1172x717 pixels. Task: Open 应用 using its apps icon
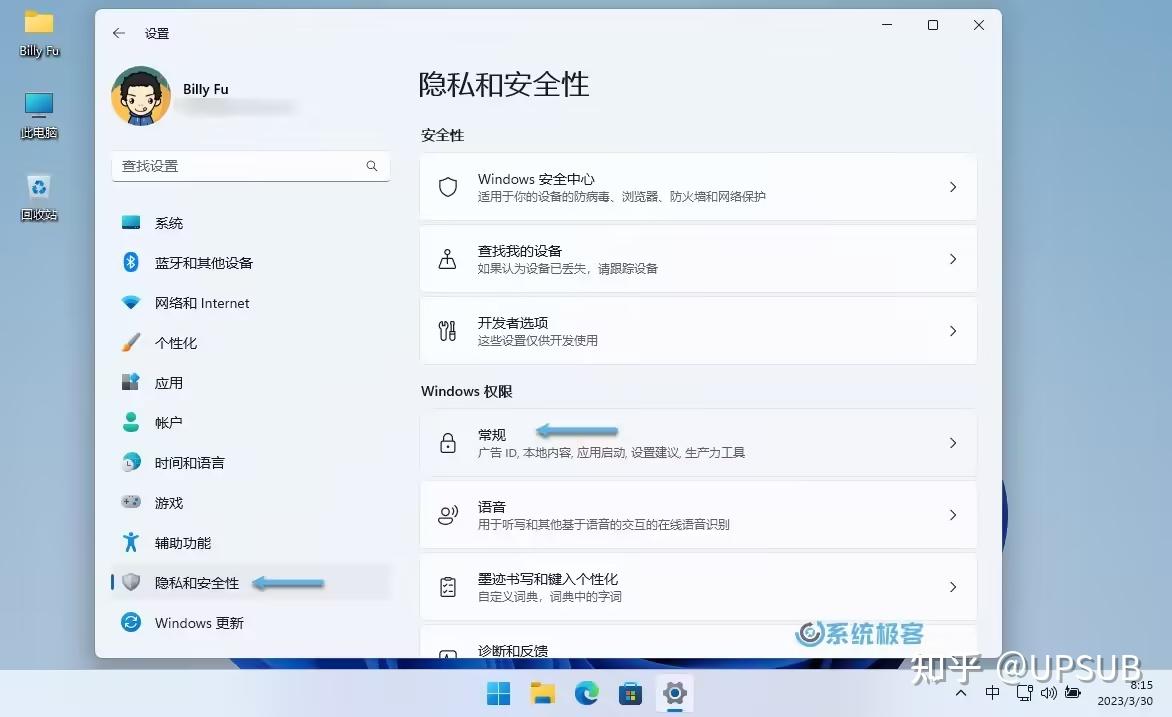click(133, 382)
